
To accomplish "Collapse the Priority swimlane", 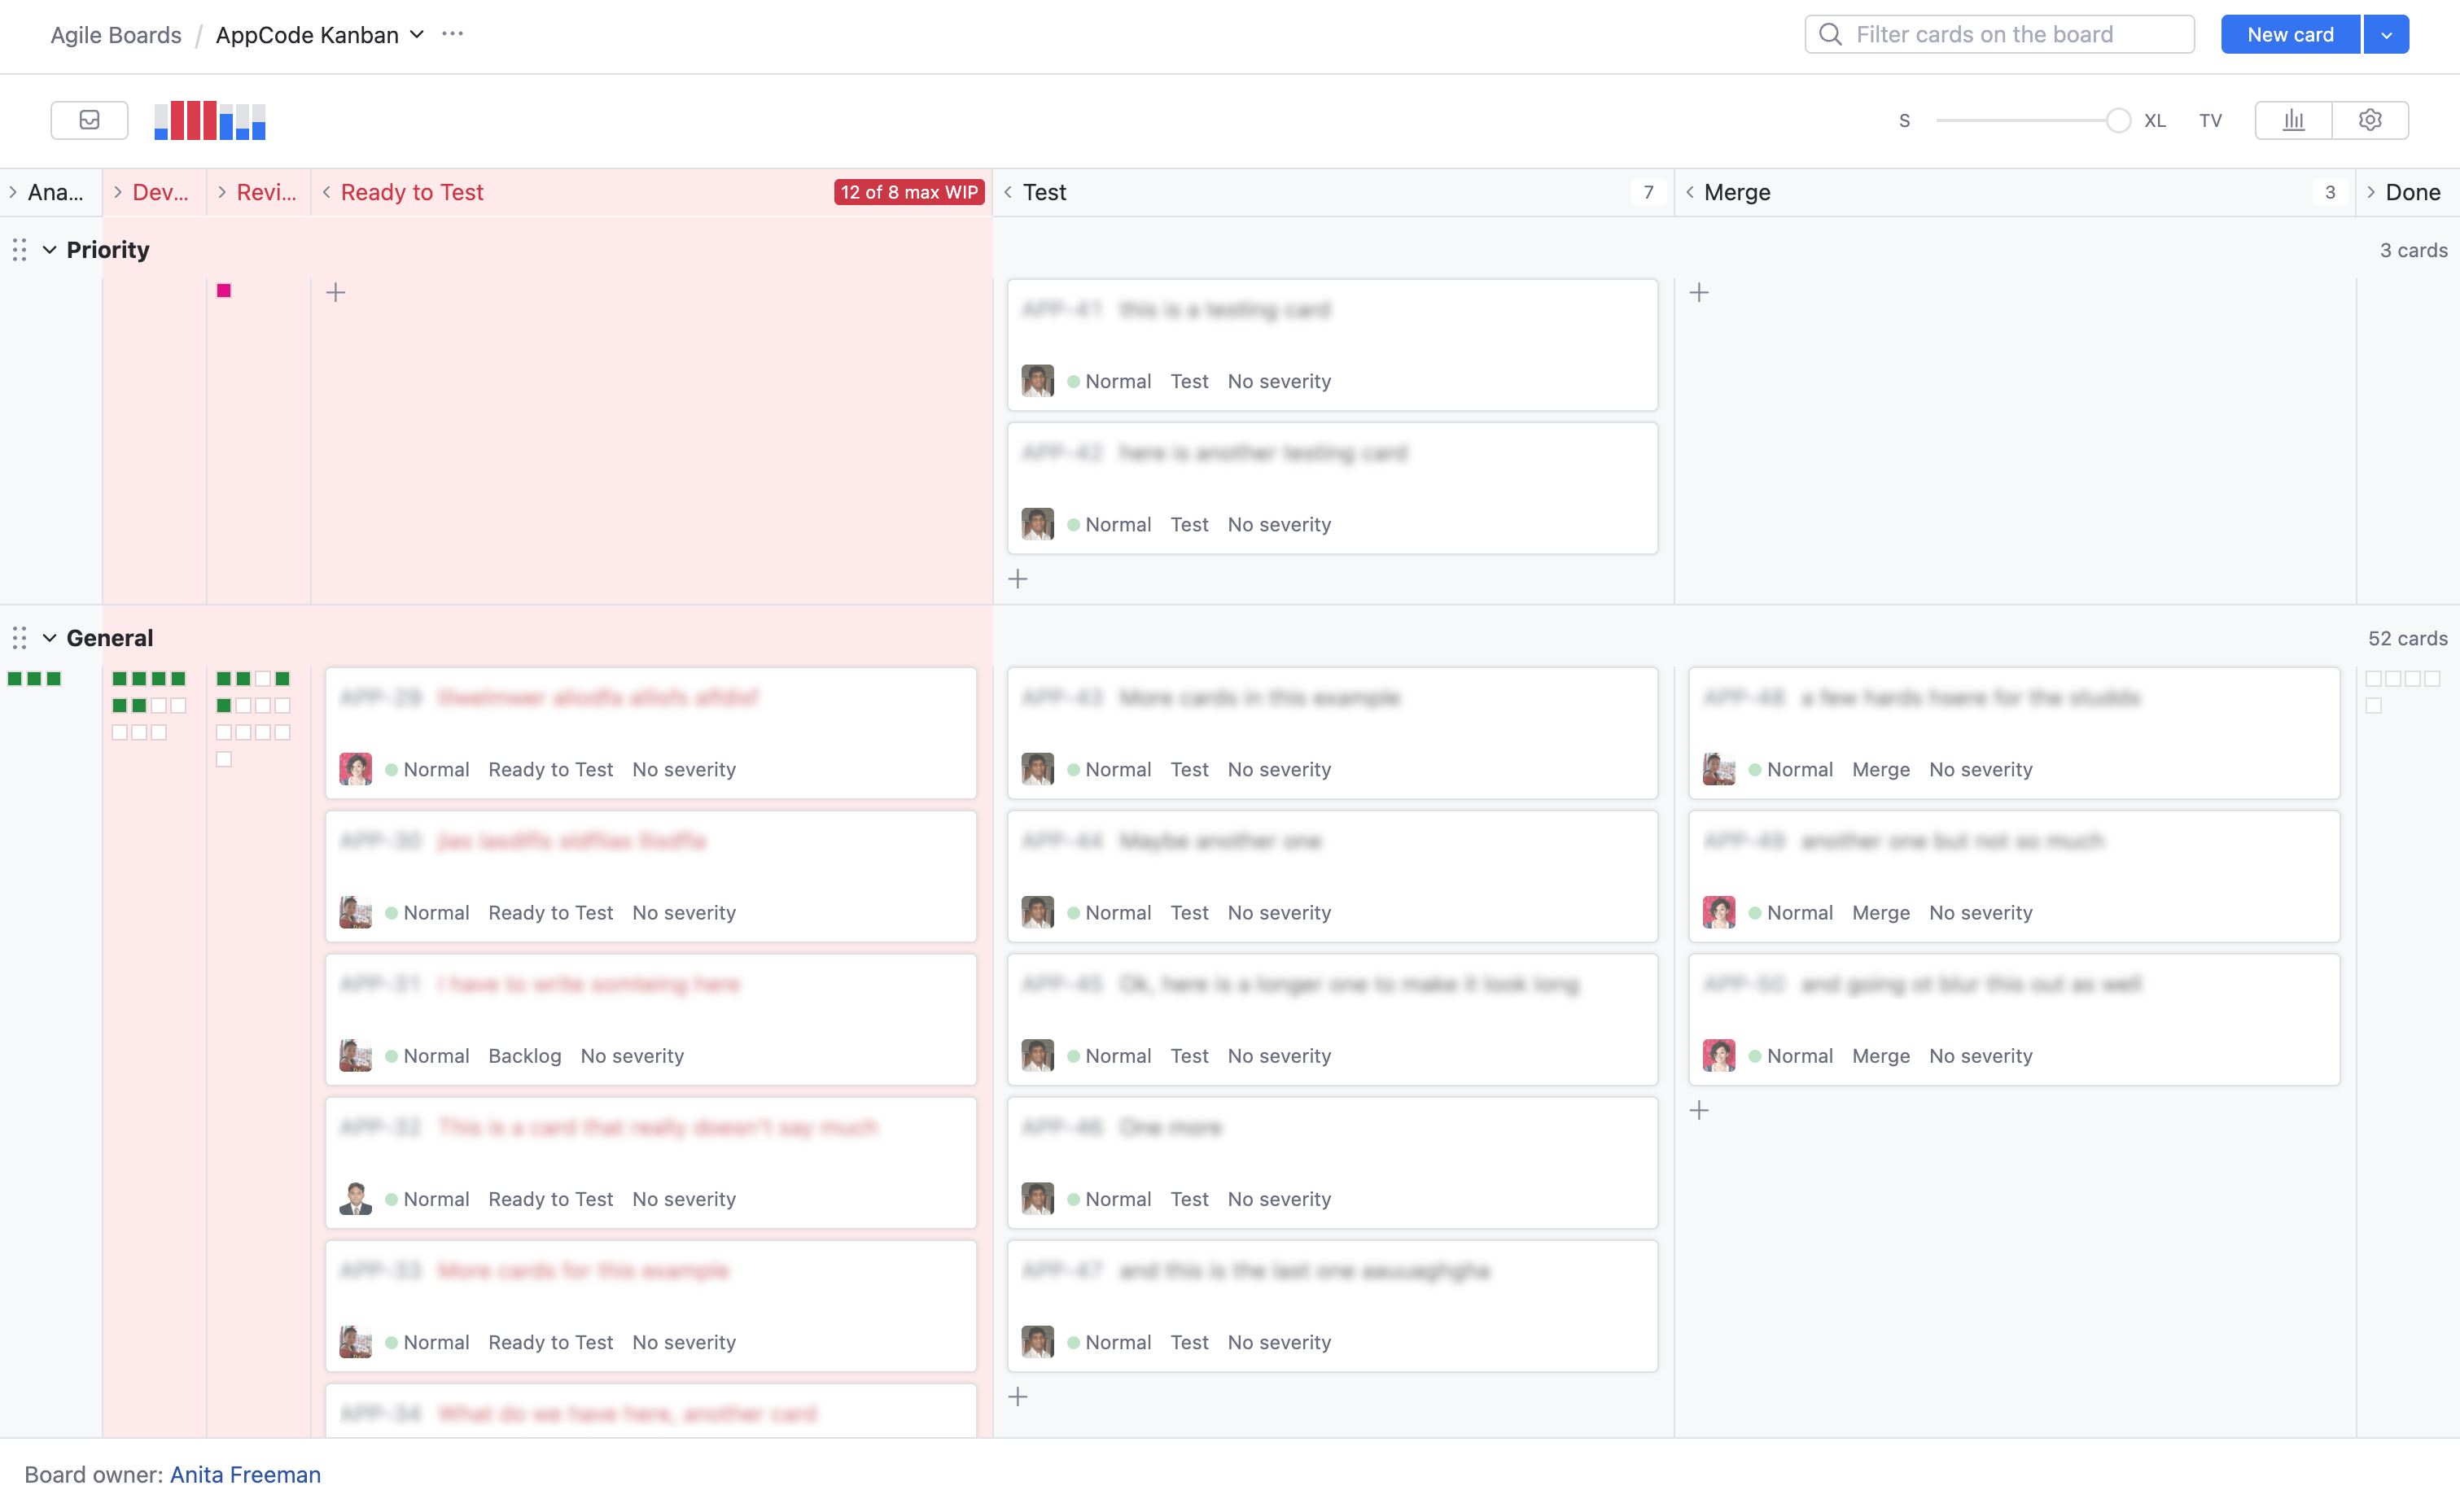I will point(49,250).
